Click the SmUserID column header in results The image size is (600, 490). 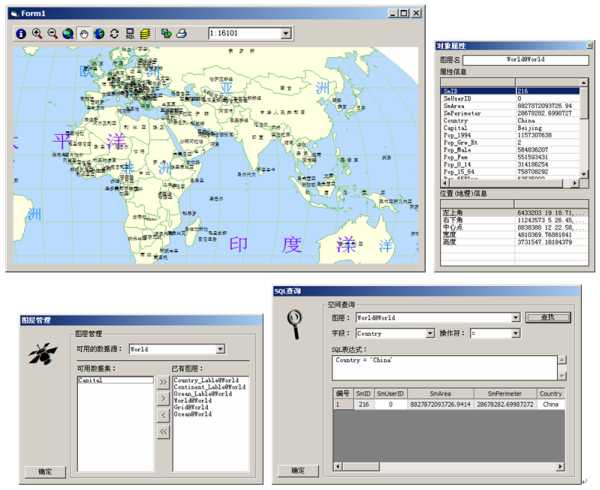click(x=390, y=393)
